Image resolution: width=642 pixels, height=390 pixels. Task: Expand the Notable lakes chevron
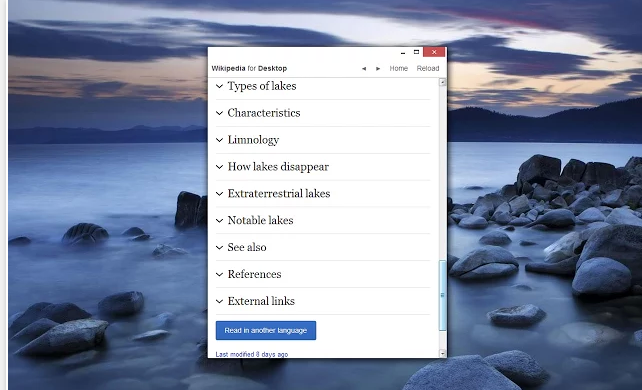tap(219, 221)
